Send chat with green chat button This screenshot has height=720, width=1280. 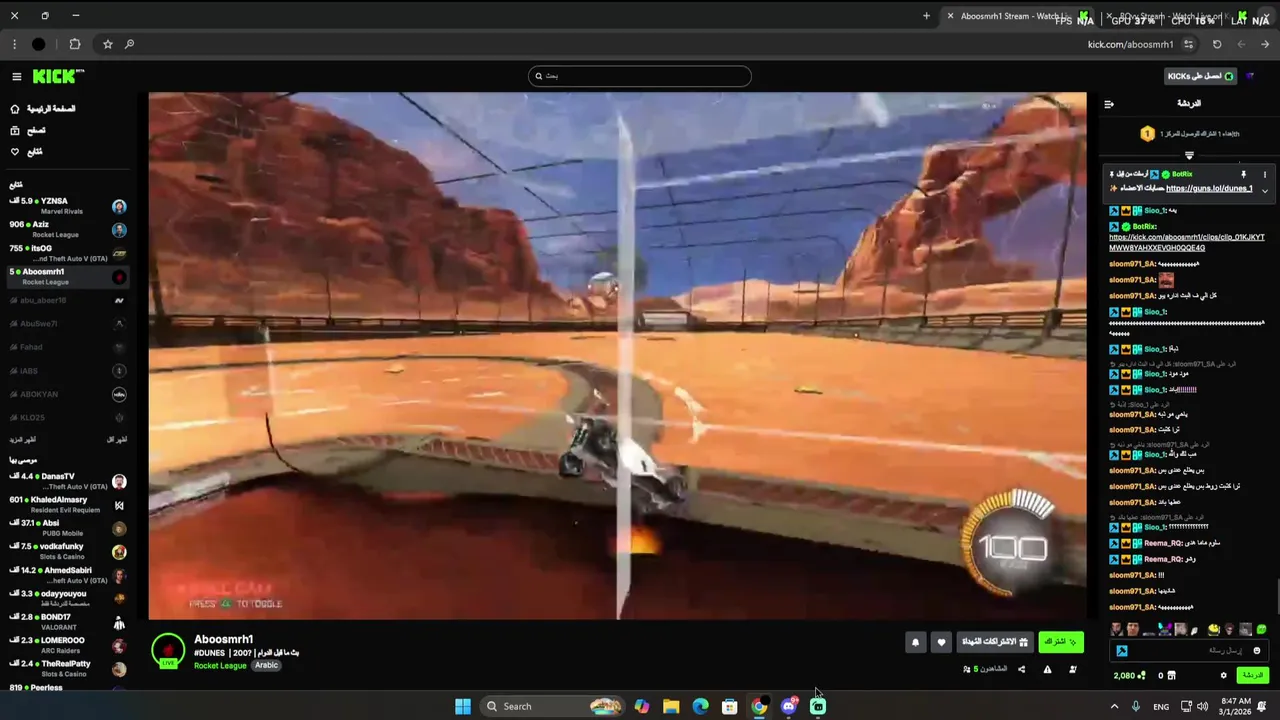(1252, 675)
